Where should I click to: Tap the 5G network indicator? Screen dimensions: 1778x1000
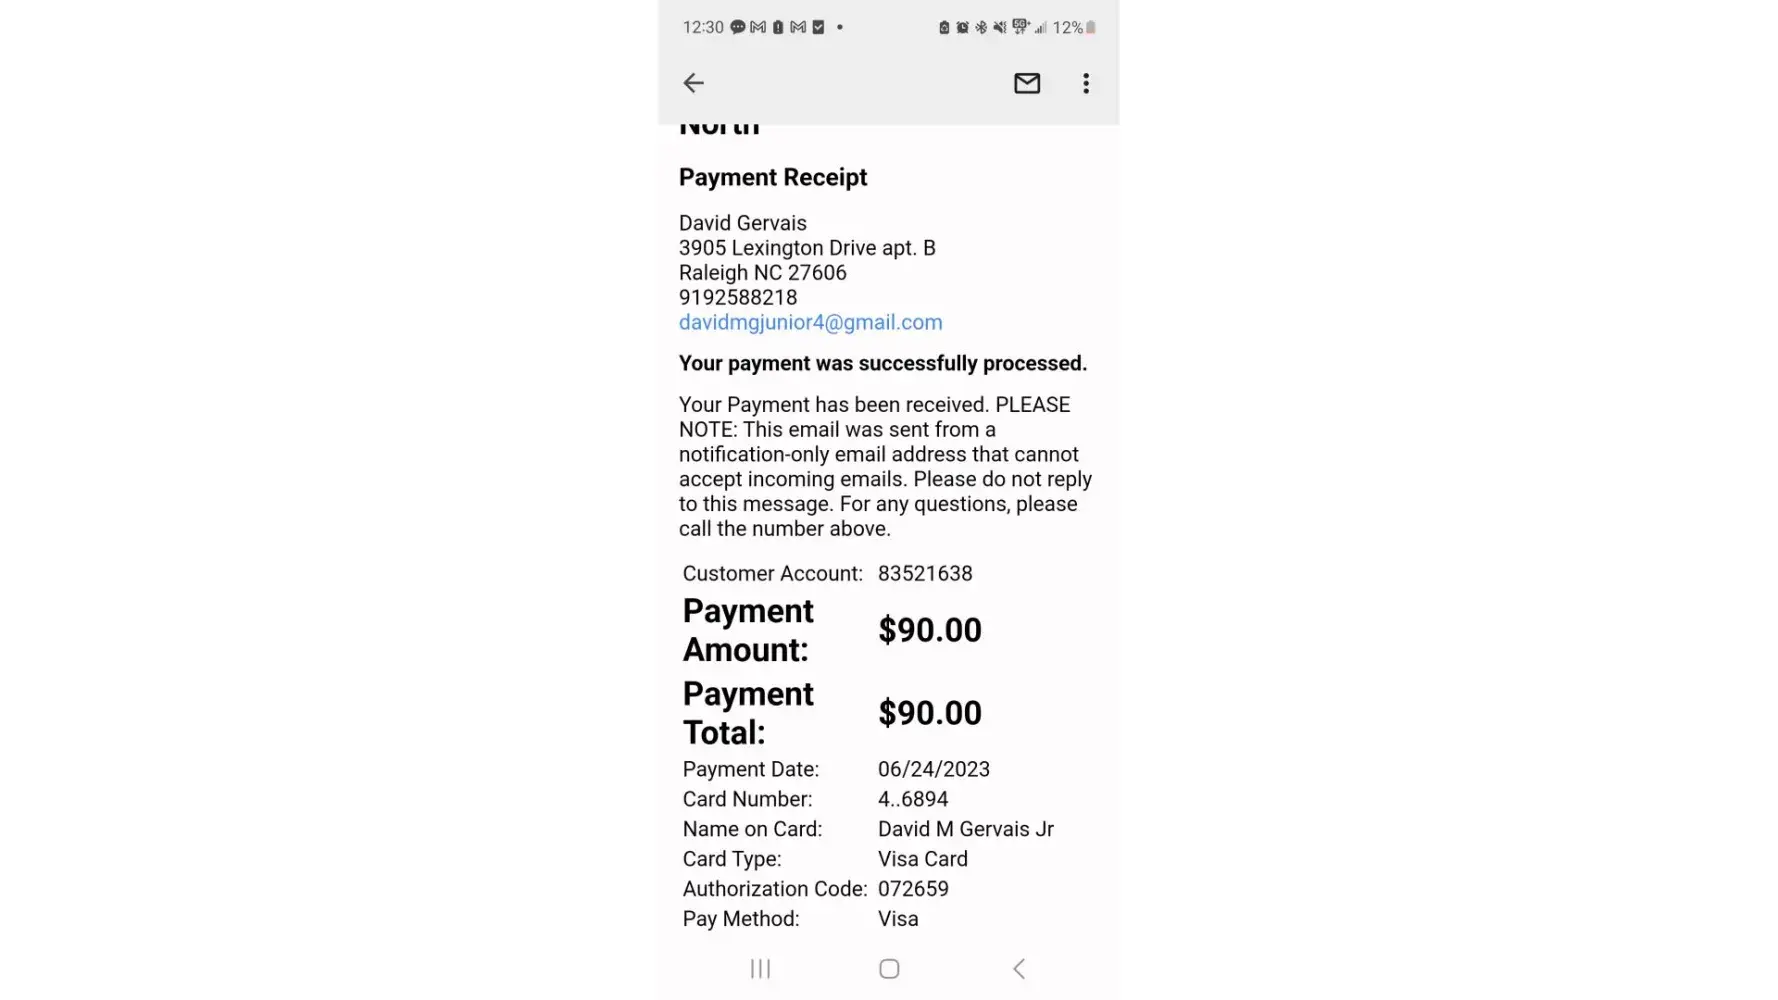(x=1020, y=26)
